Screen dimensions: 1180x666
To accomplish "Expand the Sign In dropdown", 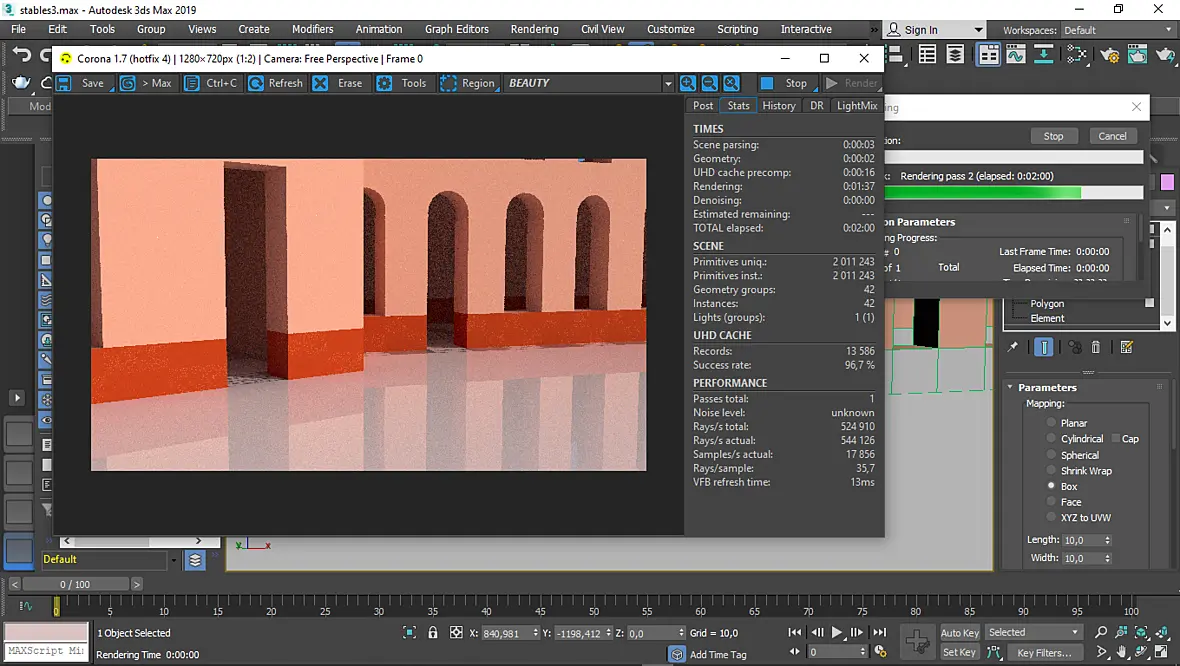I will [978, 30].
